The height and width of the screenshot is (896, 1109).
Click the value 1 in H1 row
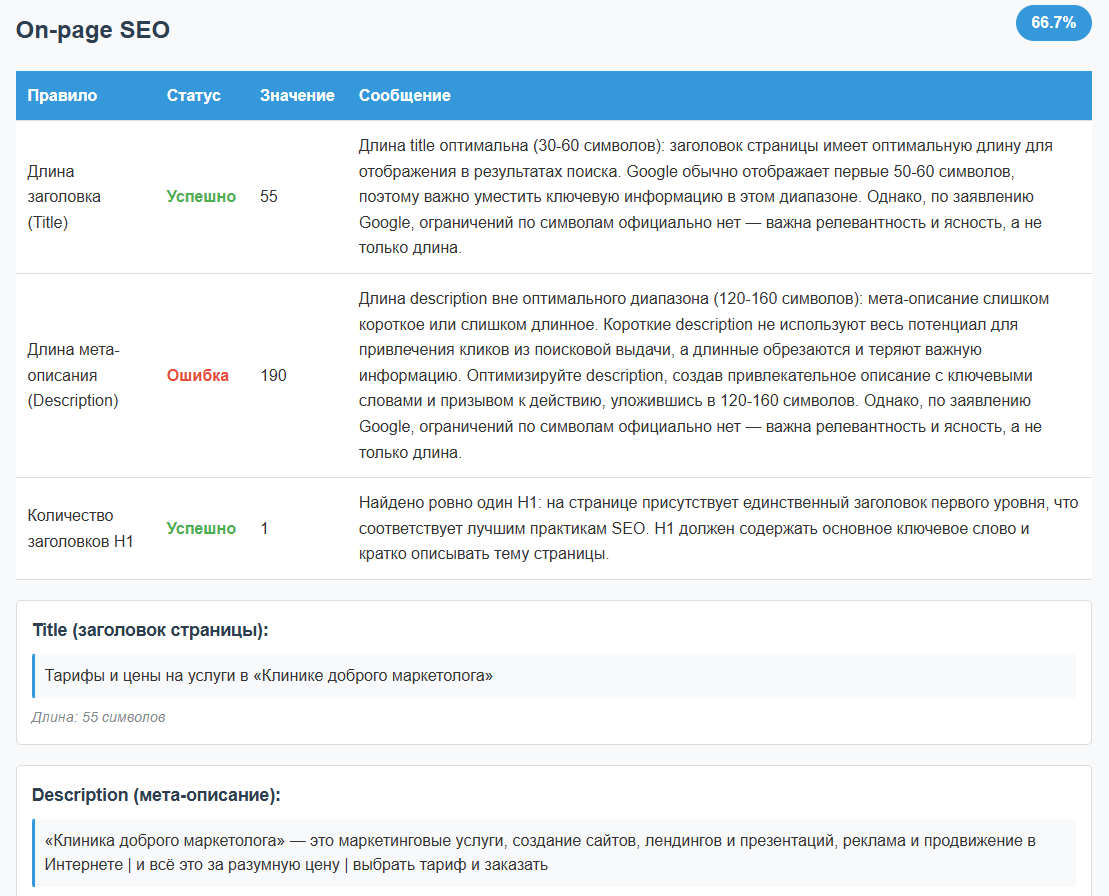point(265,528)
